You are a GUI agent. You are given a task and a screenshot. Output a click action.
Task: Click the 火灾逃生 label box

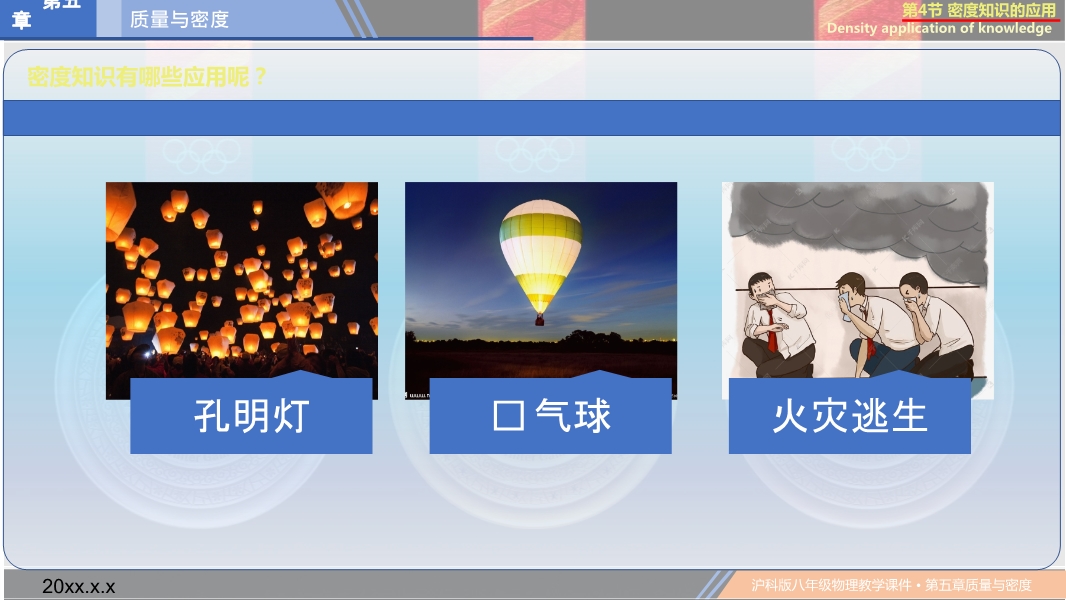click(849, 415)
